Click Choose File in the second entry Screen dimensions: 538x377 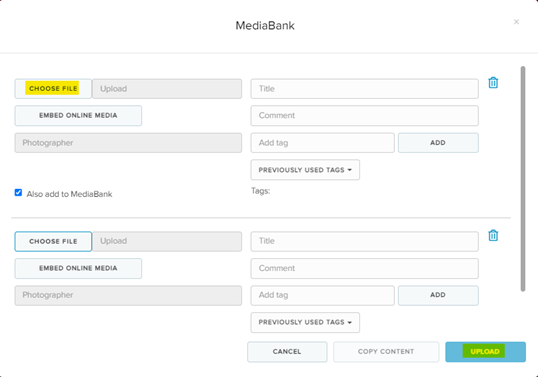click(x=53, y=241)
